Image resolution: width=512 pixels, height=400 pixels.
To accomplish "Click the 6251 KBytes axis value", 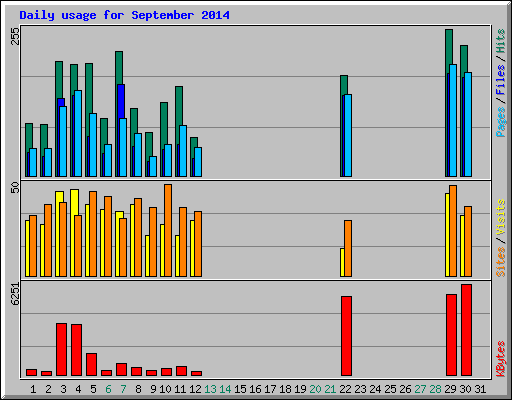I will pos(15,294).
